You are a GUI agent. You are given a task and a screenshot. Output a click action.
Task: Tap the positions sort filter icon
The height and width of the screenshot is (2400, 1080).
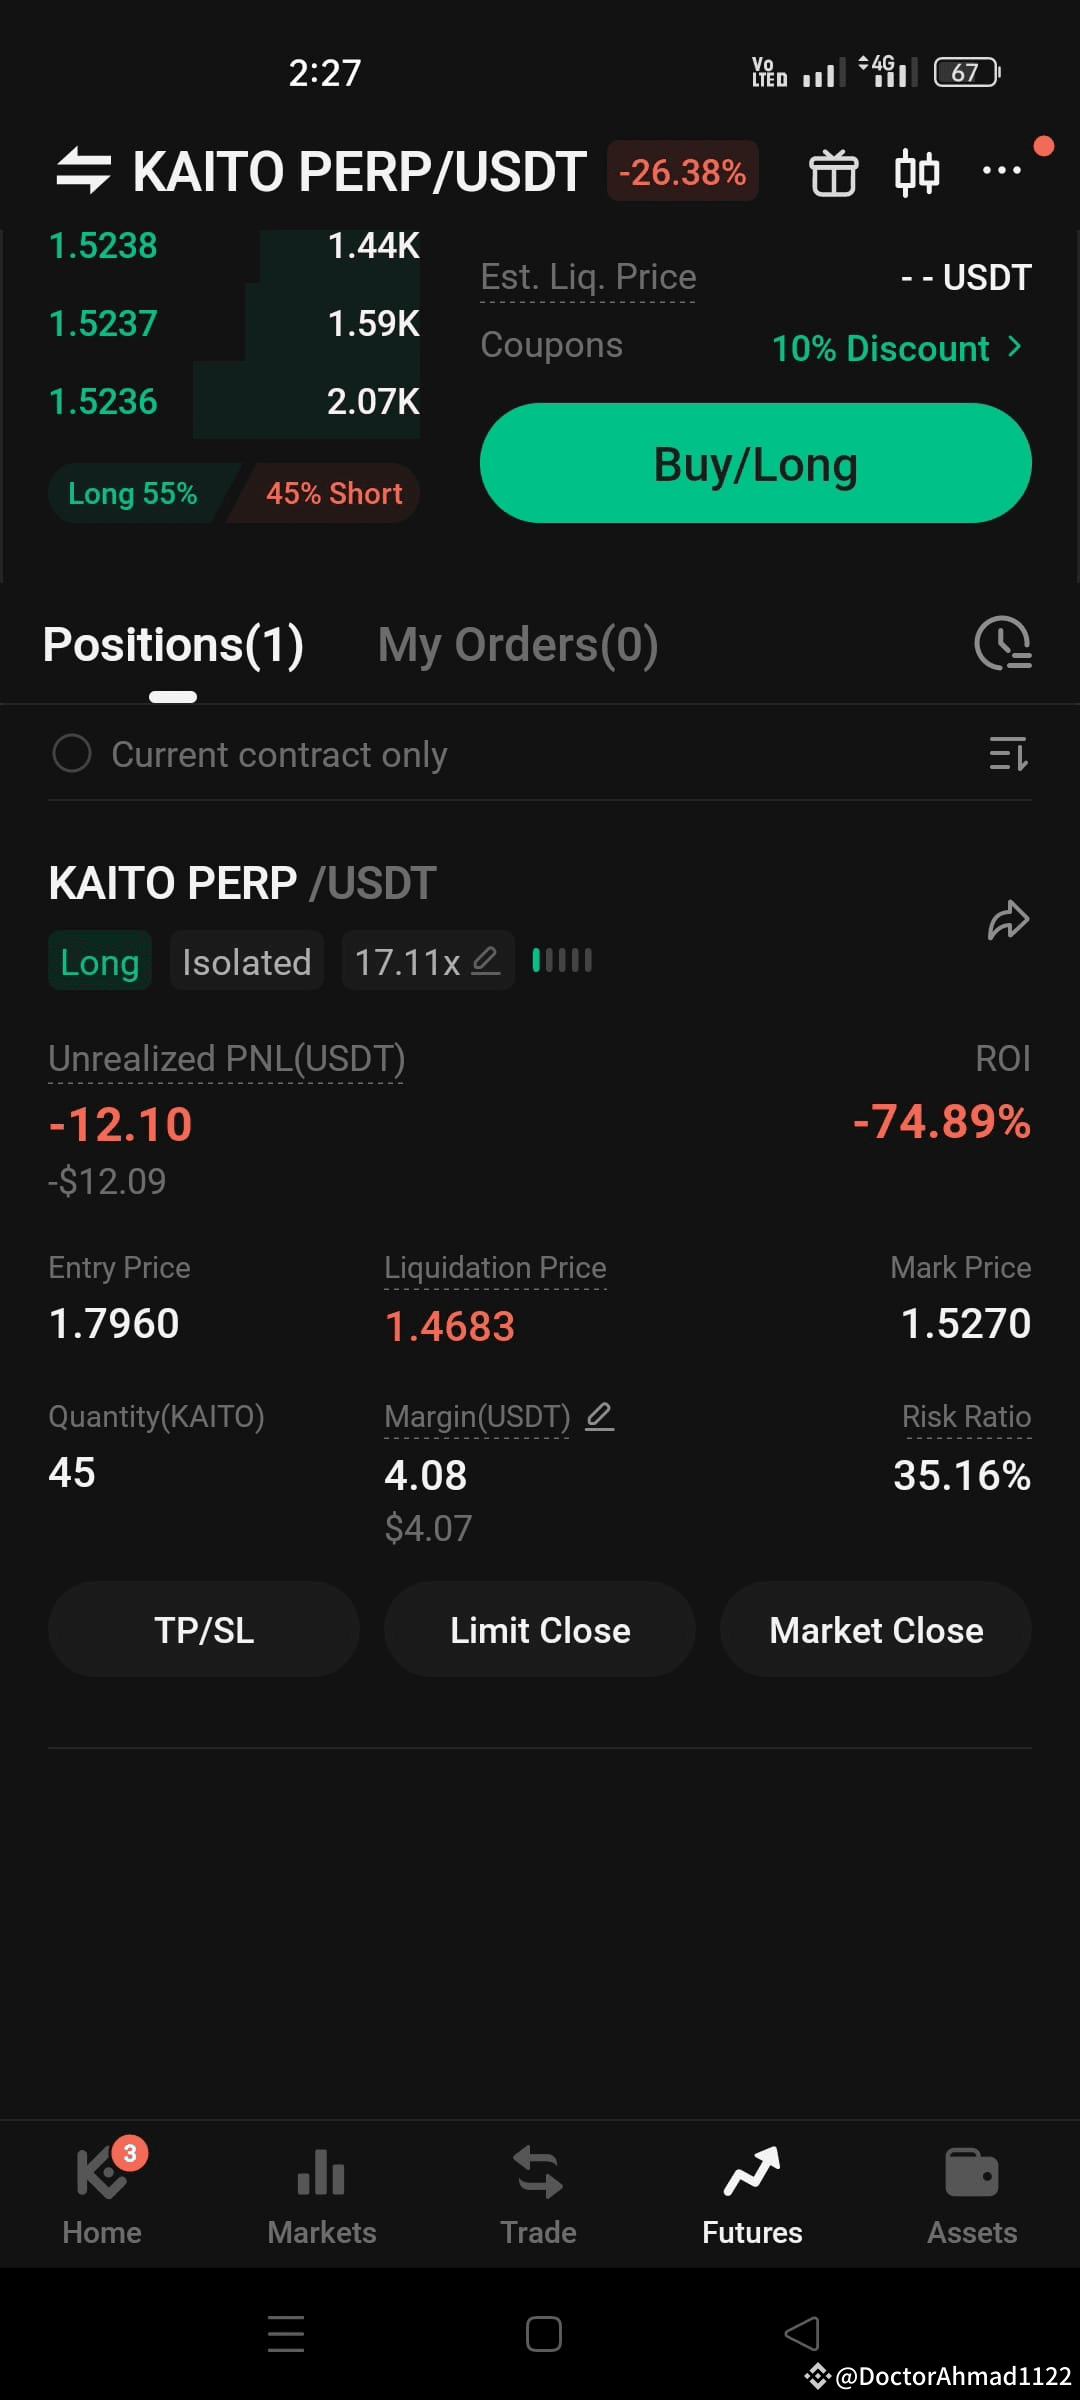click(1008, 754)
